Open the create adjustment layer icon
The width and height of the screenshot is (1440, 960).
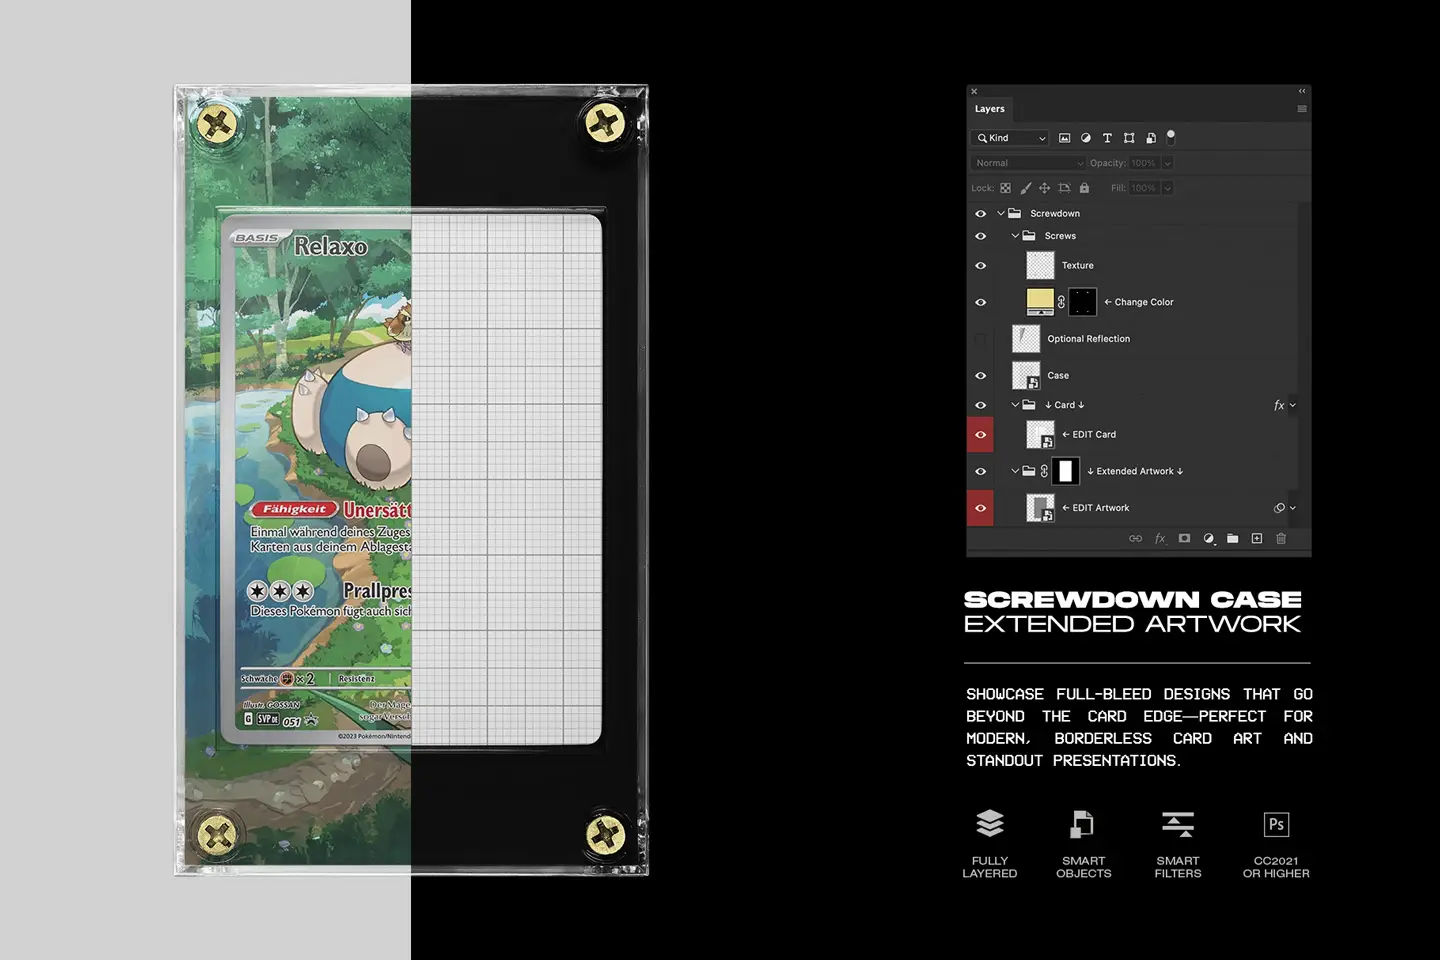tap(1208, 538)
